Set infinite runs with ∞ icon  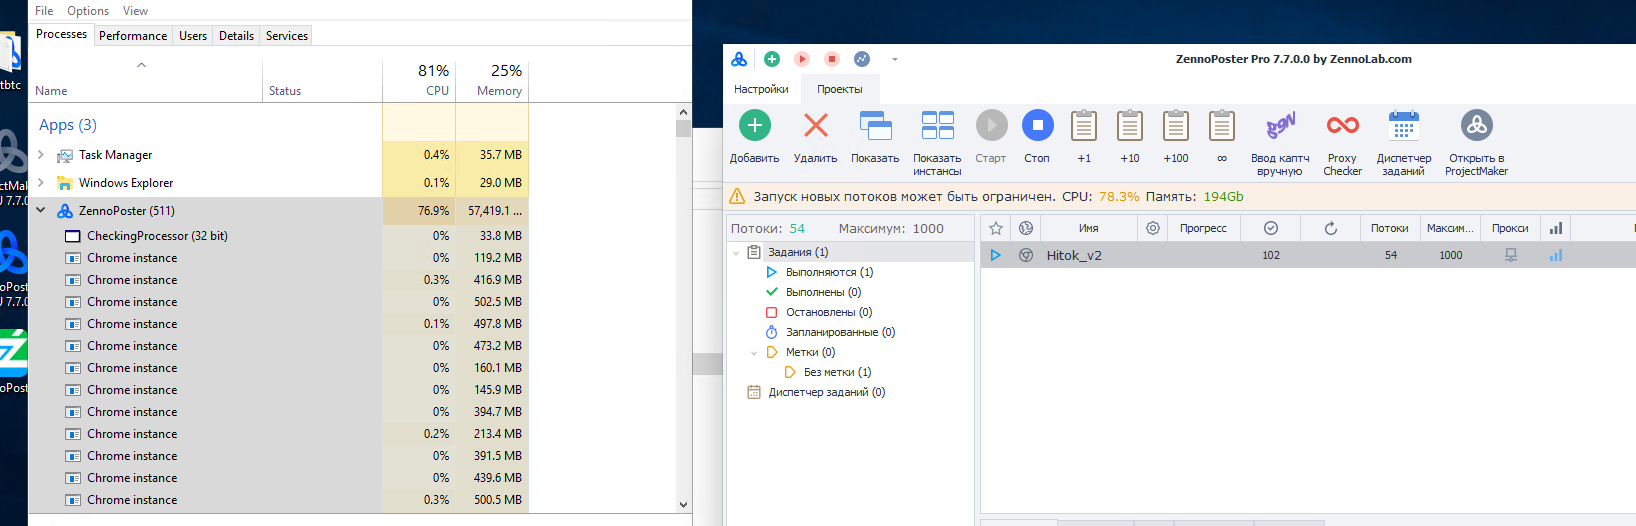[1222, 125]
